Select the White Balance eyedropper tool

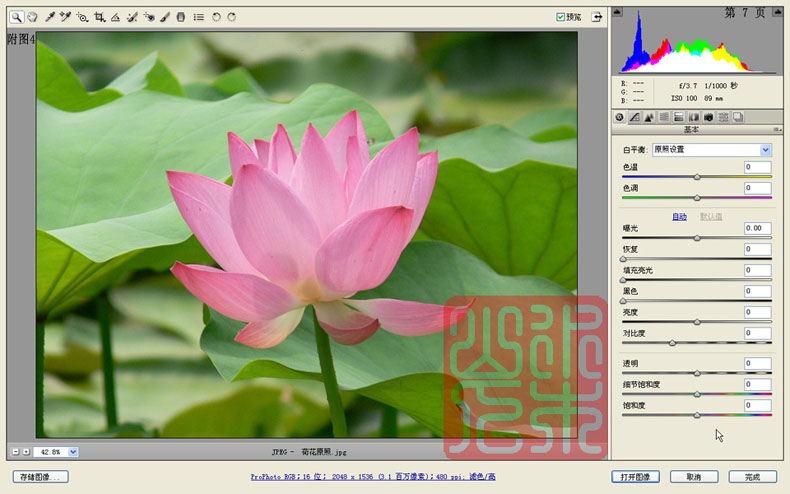click(50, 17)
